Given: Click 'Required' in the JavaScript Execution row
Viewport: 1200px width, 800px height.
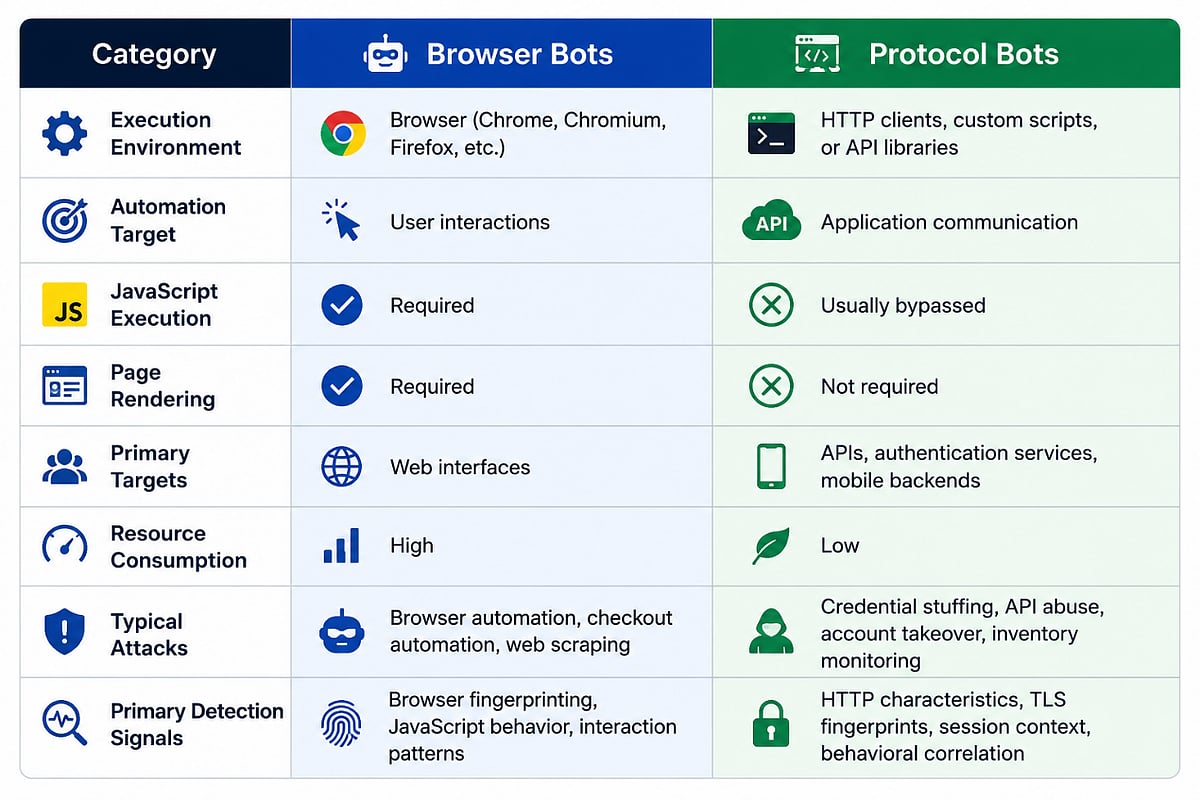Looking at the screenshot, I should coord(432,305).
